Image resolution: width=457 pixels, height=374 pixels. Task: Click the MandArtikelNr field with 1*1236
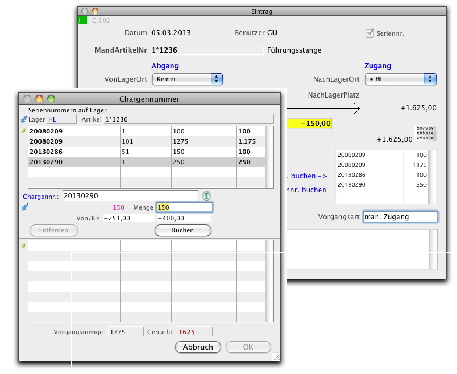(207, 50)
